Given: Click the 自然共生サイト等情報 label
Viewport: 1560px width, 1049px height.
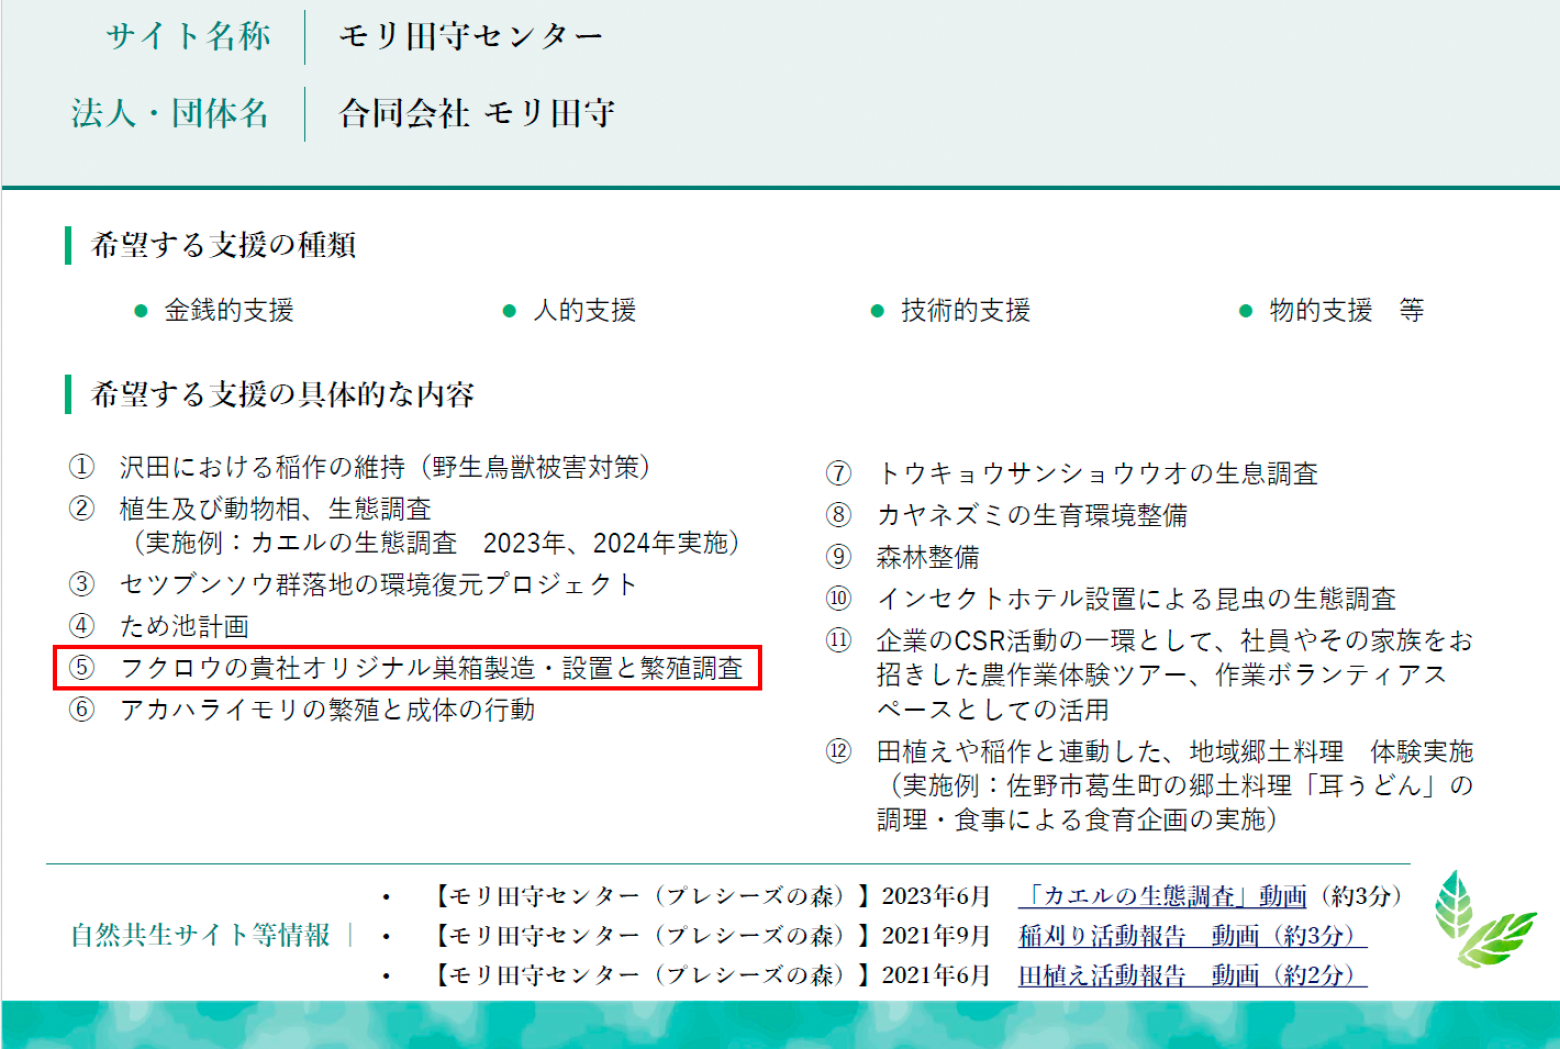Looking at the screenshot, I should pos(200,936).
